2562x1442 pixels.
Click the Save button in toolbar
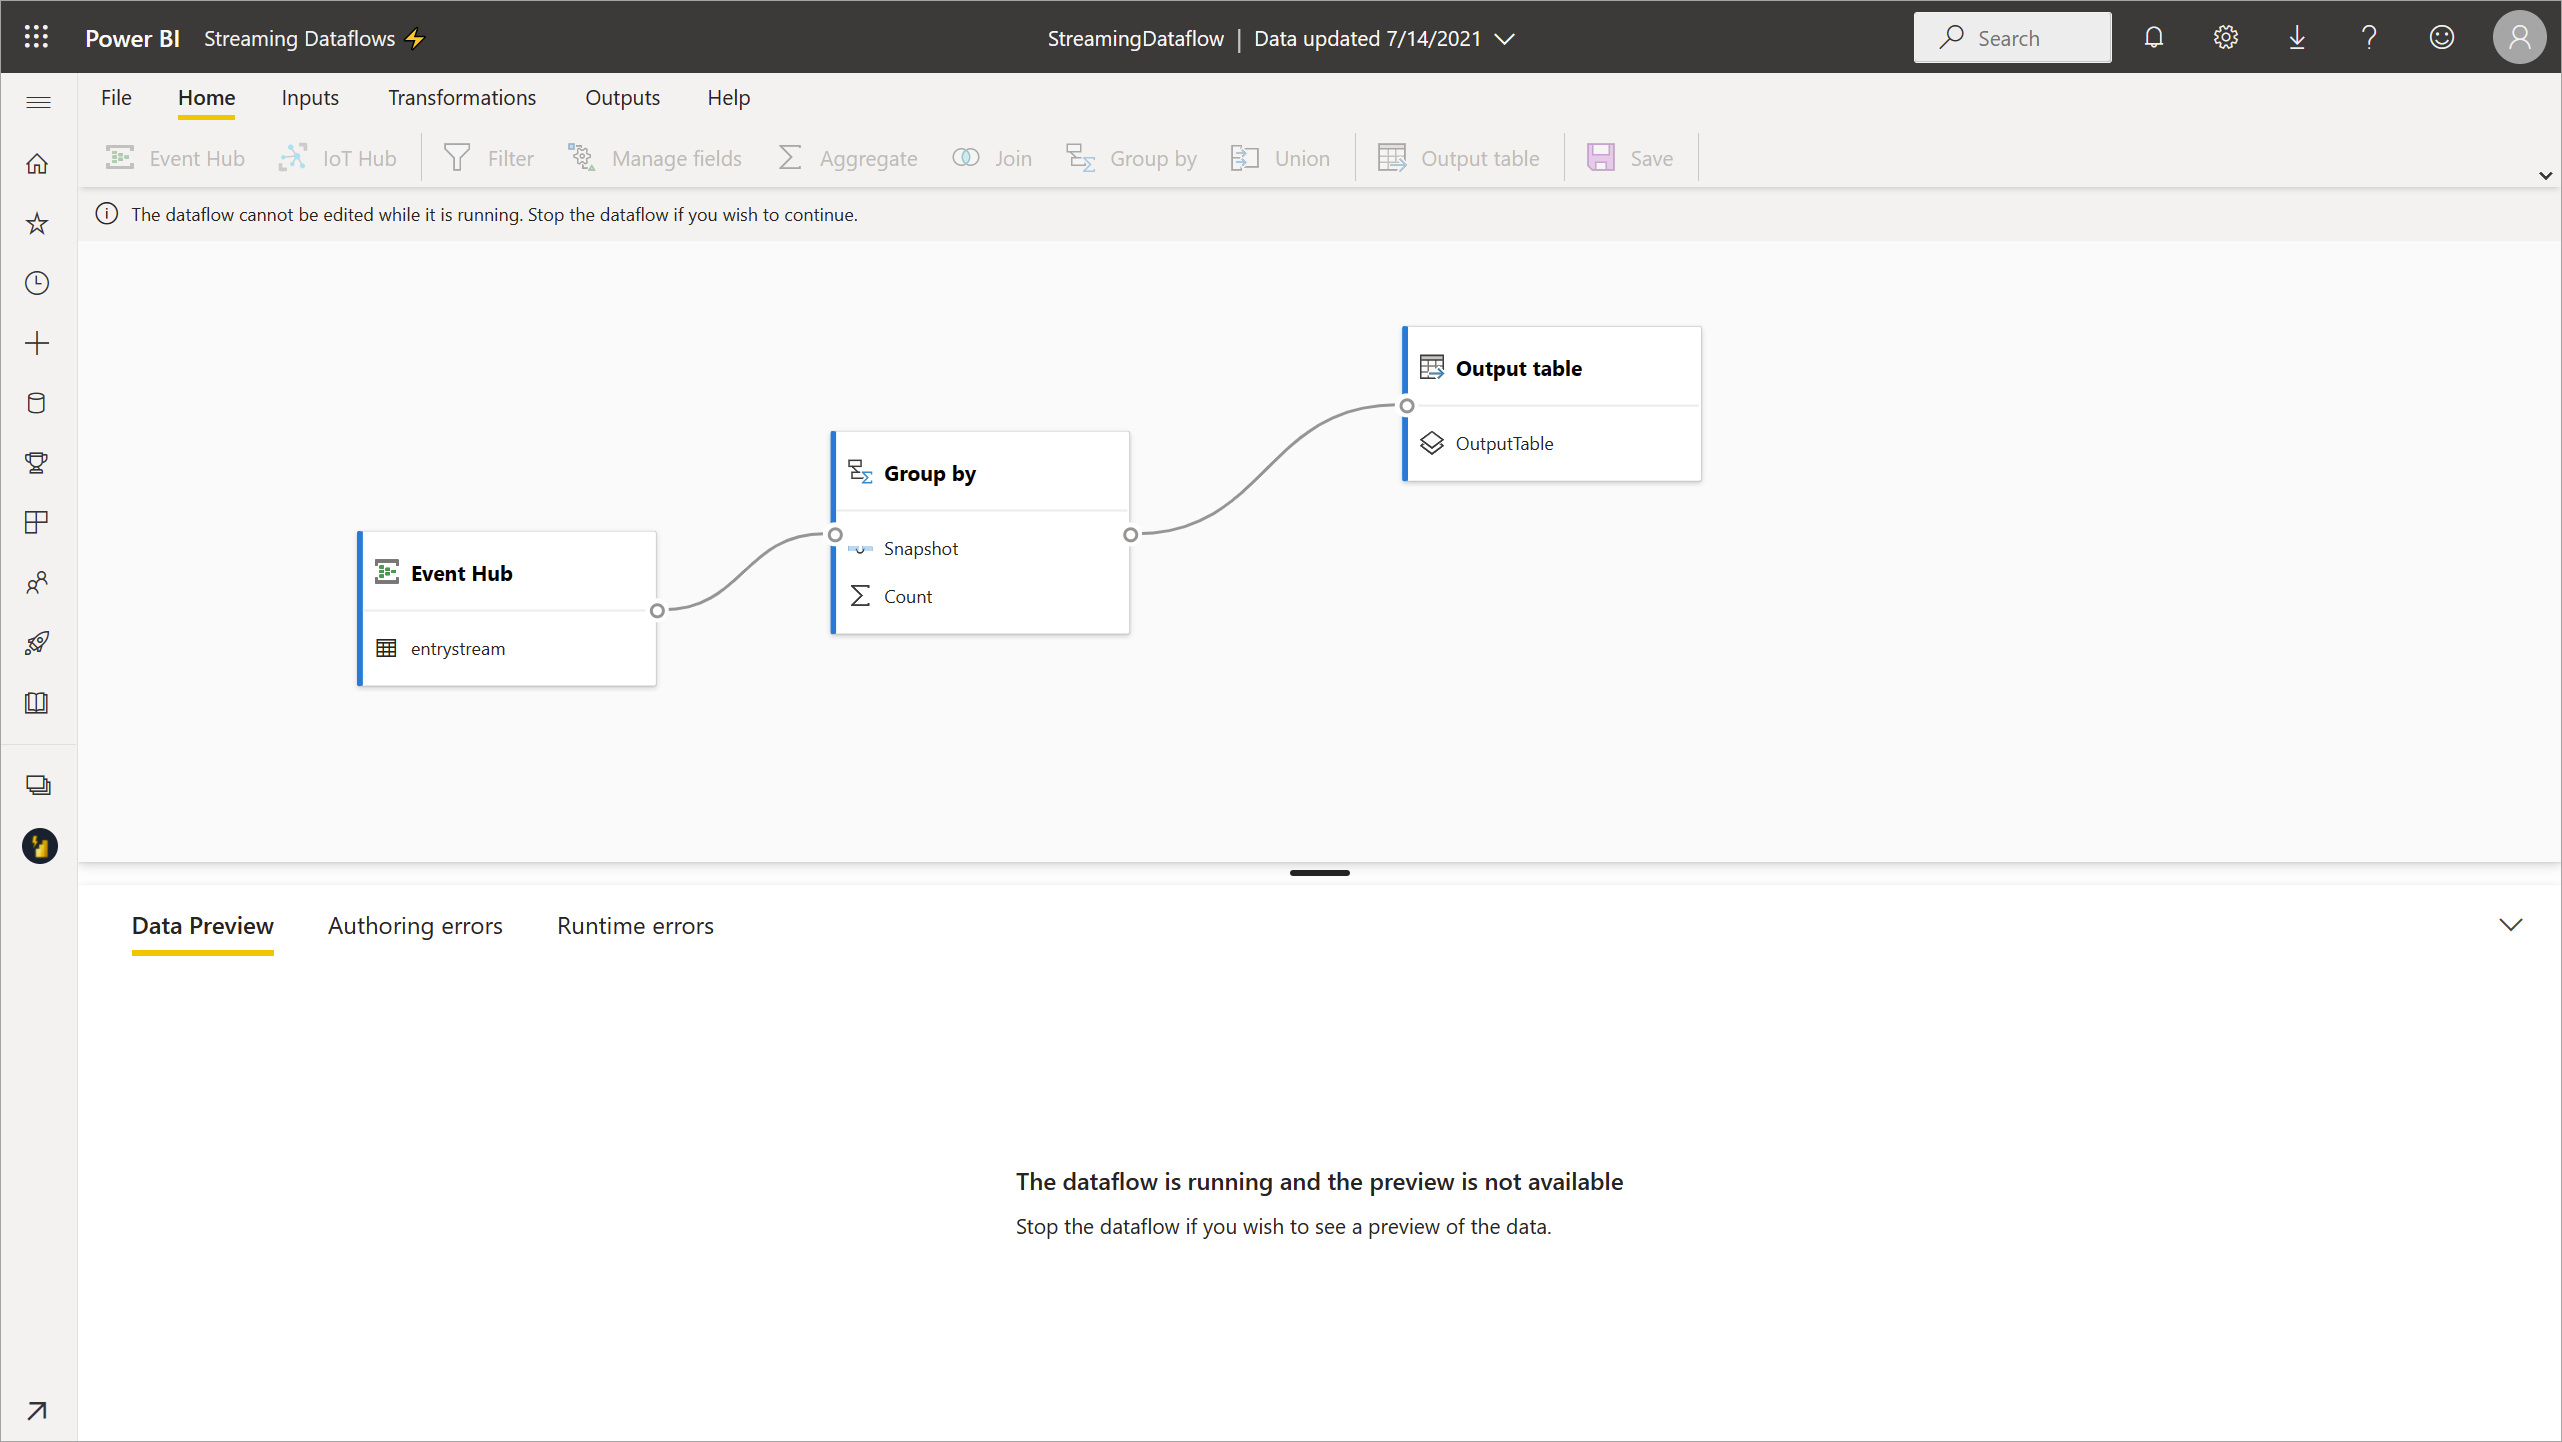[1631, 157]
